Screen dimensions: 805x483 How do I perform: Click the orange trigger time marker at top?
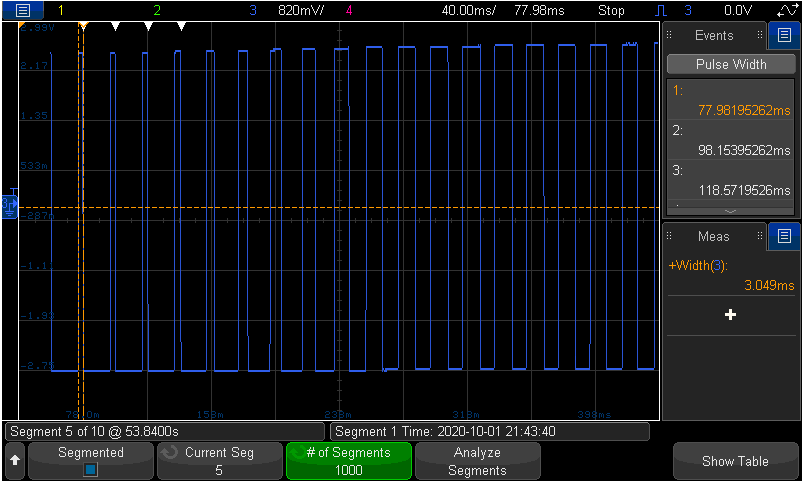(83, 26)
